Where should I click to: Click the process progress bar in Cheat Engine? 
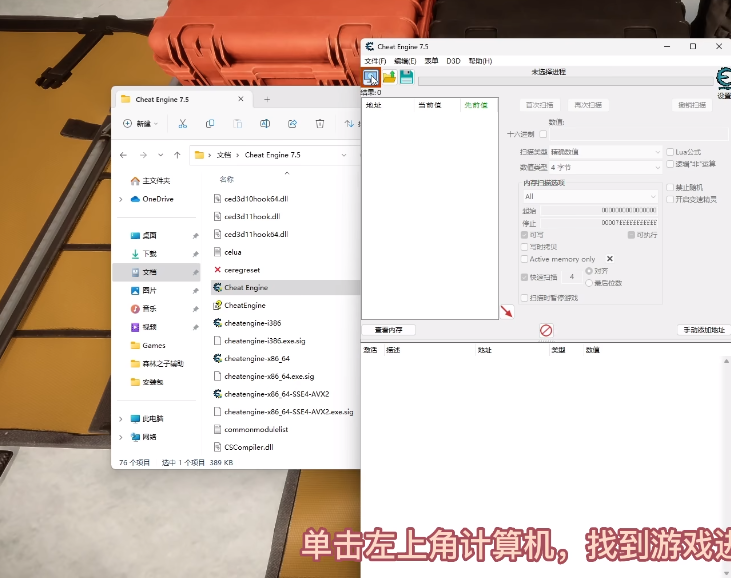click(565, 81)
